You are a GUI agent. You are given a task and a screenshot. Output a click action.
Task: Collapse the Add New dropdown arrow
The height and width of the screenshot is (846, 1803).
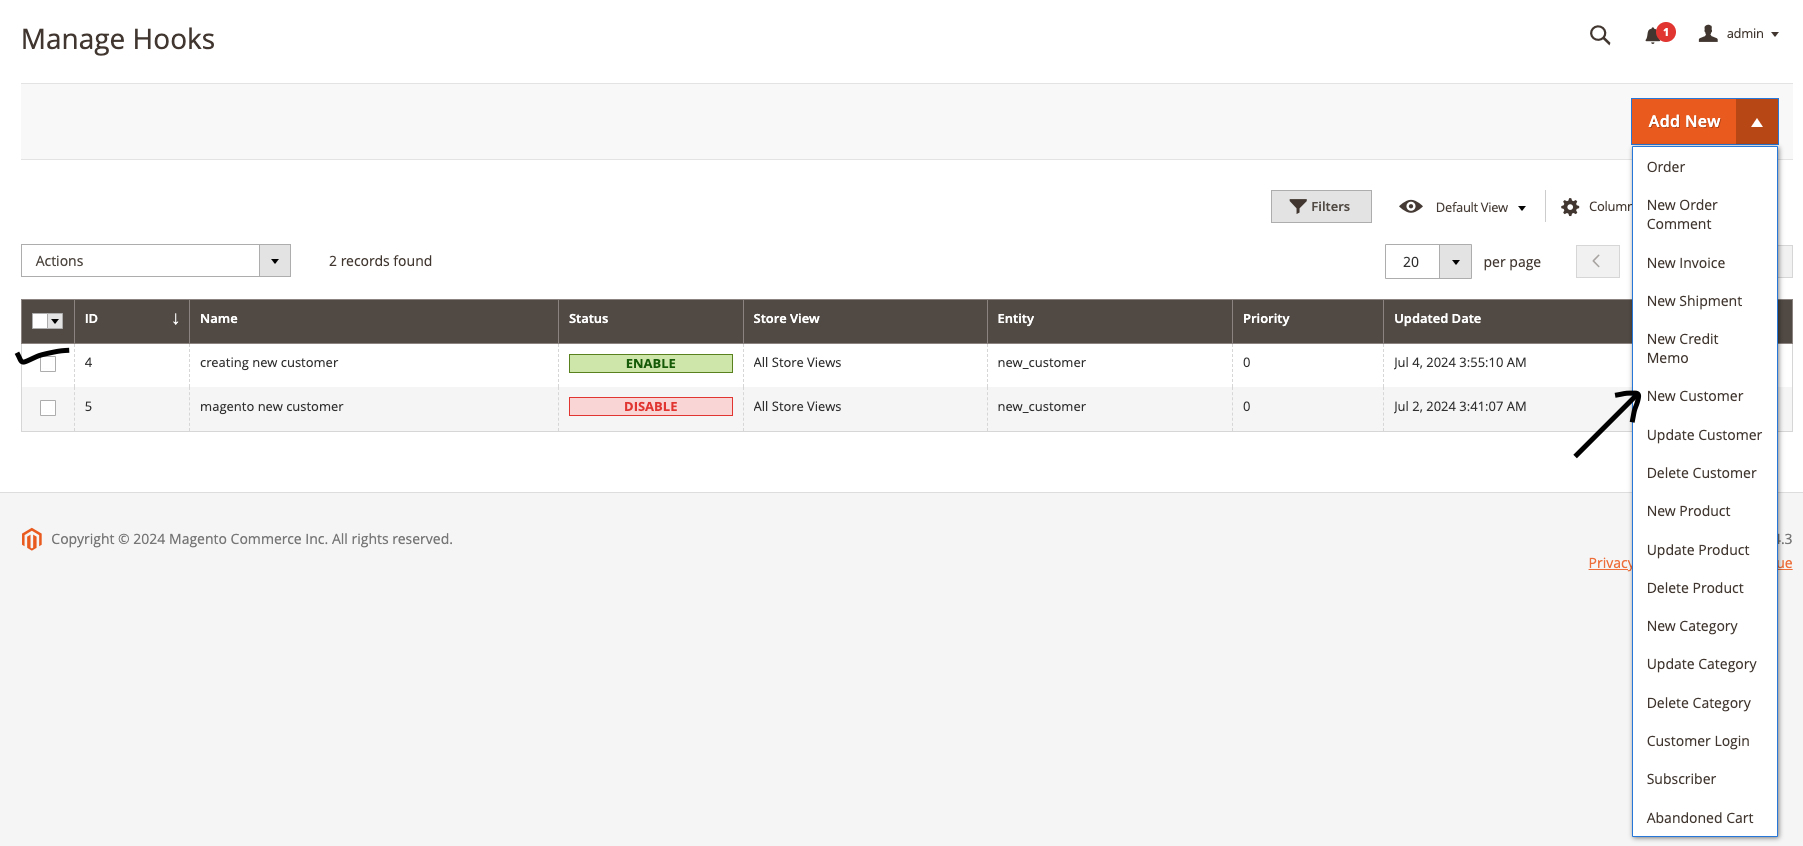[x=1756, y=122]
